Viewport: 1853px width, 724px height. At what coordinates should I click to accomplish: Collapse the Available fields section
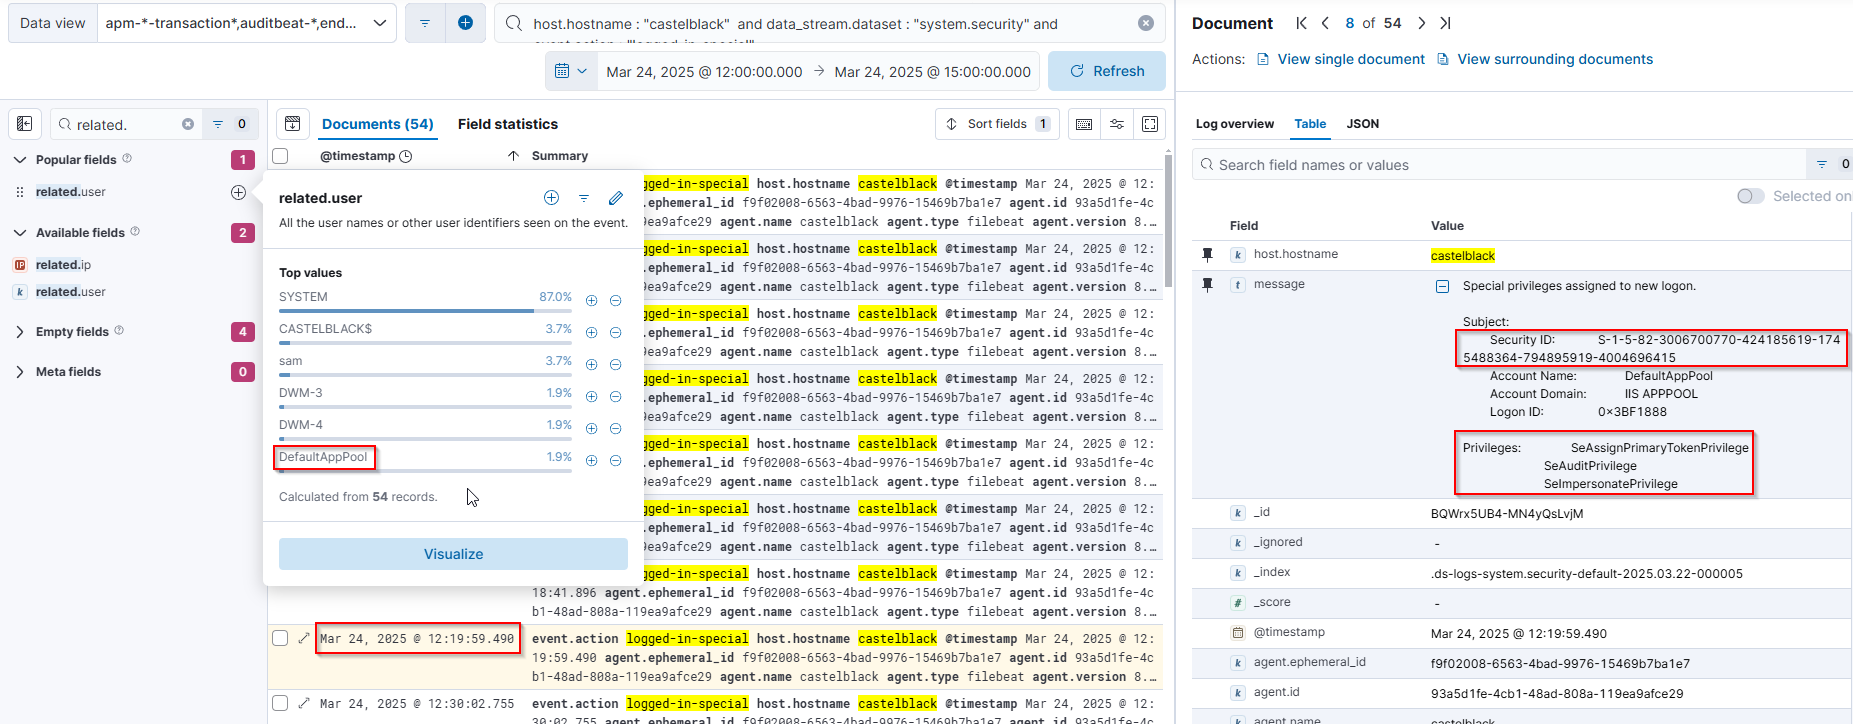point(20,233)
